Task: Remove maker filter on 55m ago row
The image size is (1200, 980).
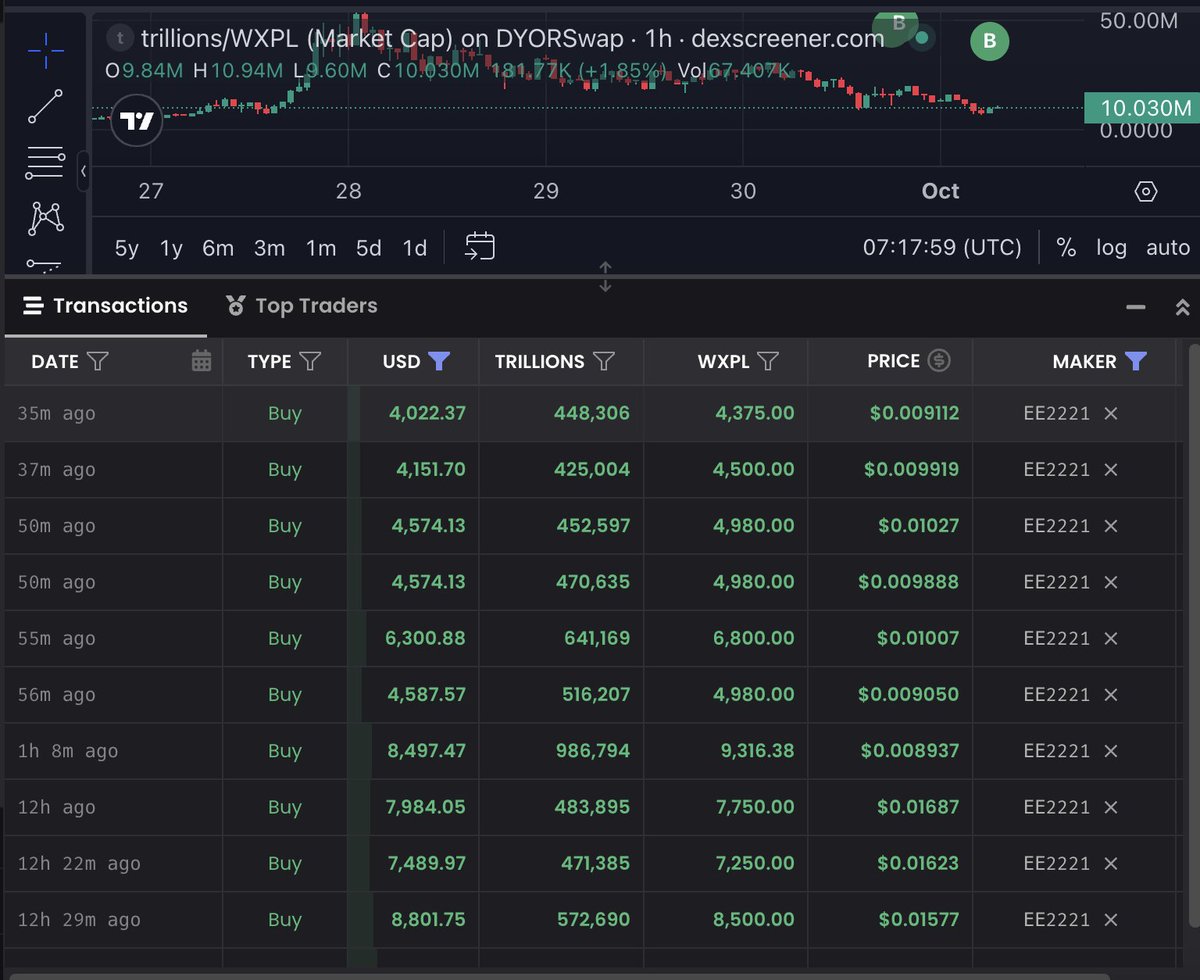Action: (1110, 638)
